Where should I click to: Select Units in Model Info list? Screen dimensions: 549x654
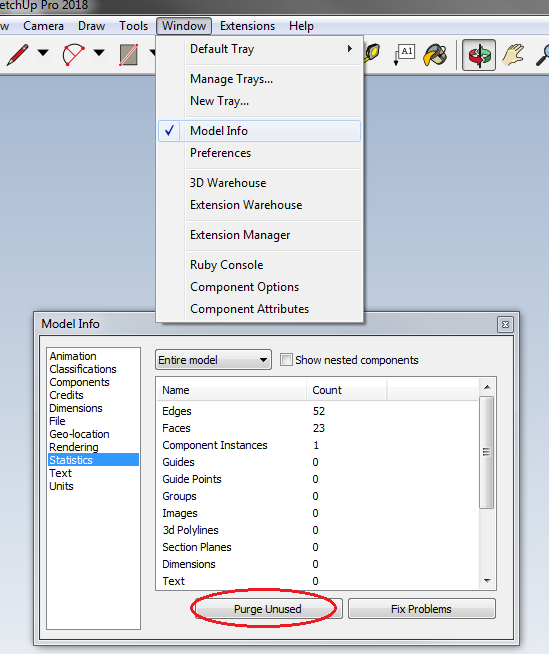pyautogui.click(x=93, y=486)
